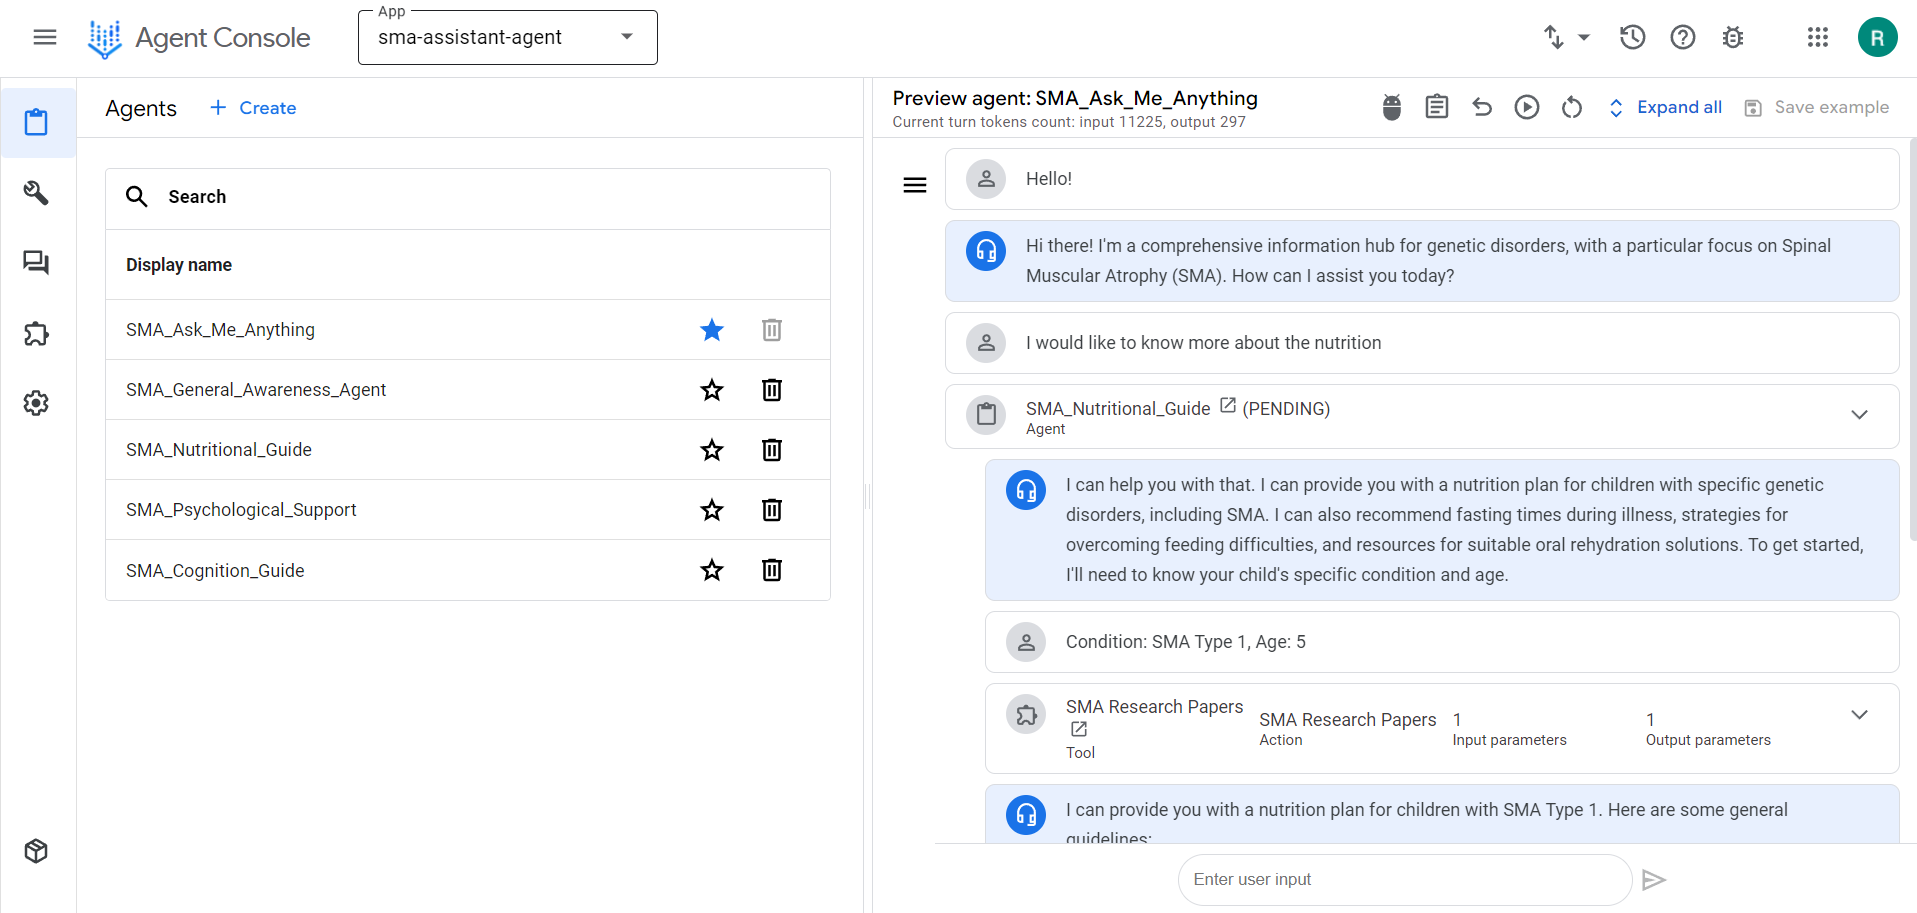The image size is (1917, 913).
Task: Open the SMA_Psychological_Support agent
Action: 241,510
